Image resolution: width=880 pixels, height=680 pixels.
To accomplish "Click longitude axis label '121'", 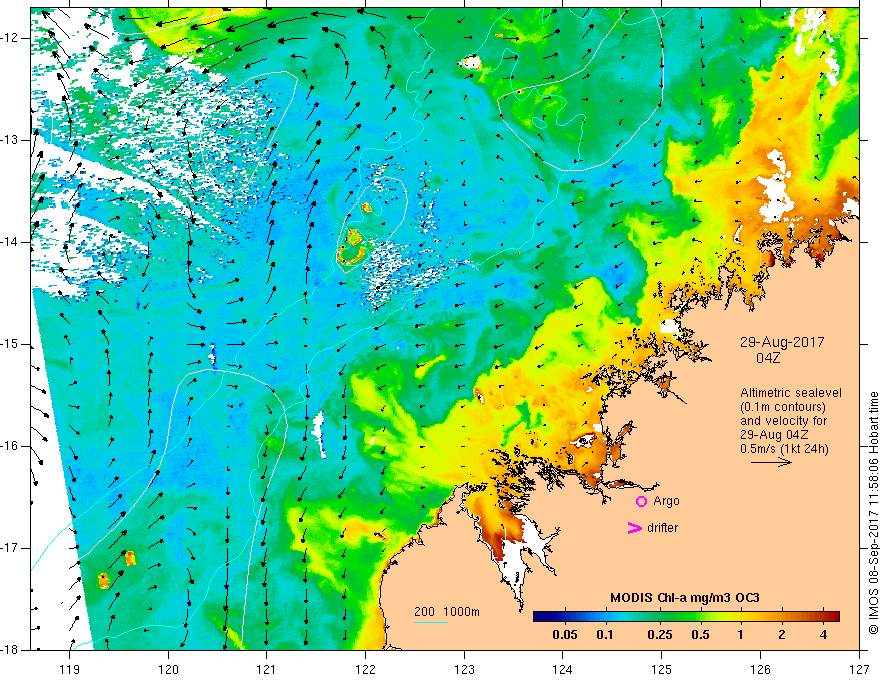I will pos(267,669).
